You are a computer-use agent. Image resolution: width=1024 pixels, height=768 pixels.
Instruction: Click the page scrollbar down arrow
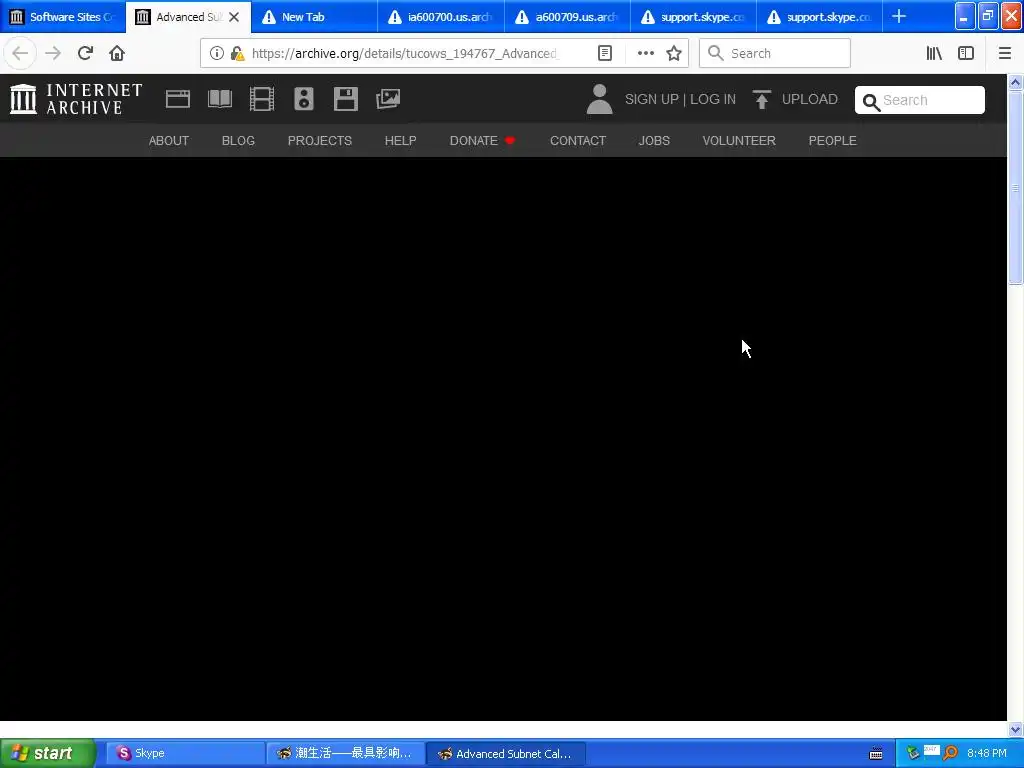[x=1015, y=729]
